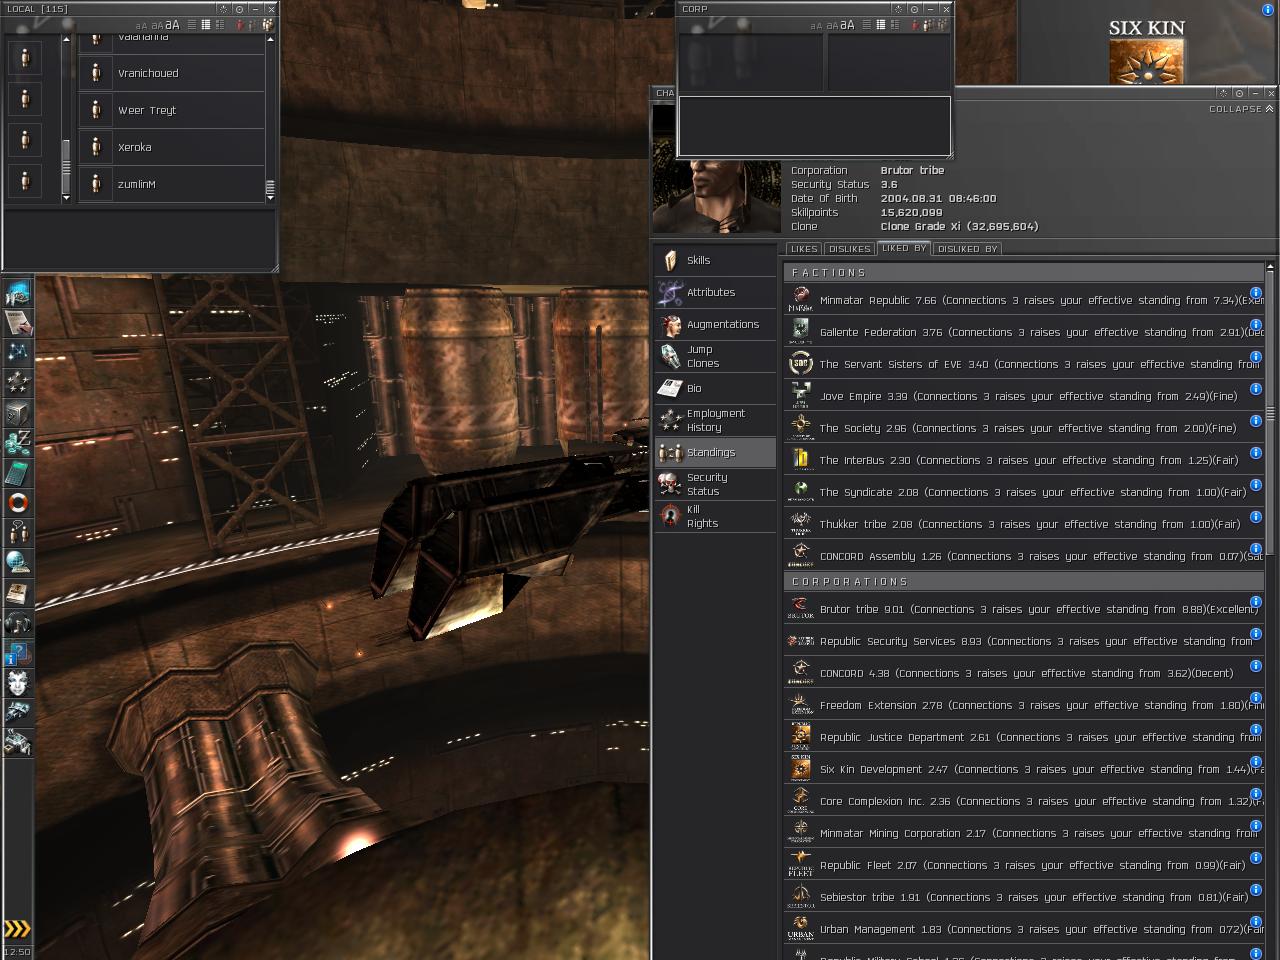Click the info icon for Brutor tribe
The width and height of the screenshot is (1280, 960).
(x=1256, y=602)
